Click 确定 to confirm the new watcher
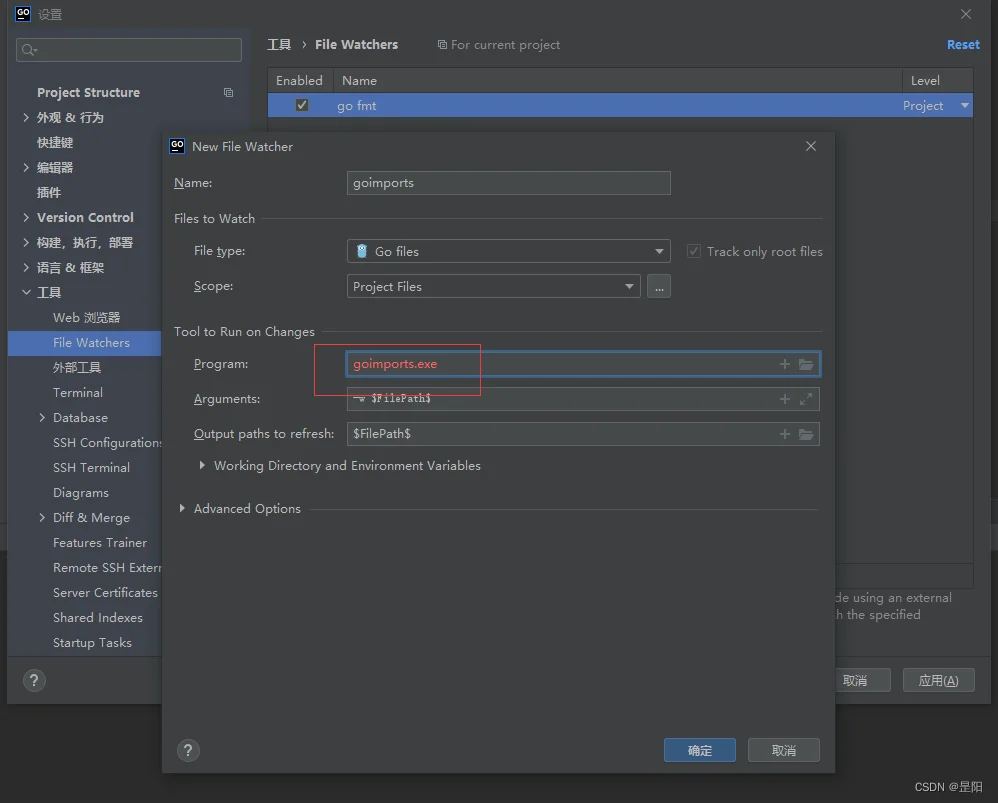 [699, 750]
